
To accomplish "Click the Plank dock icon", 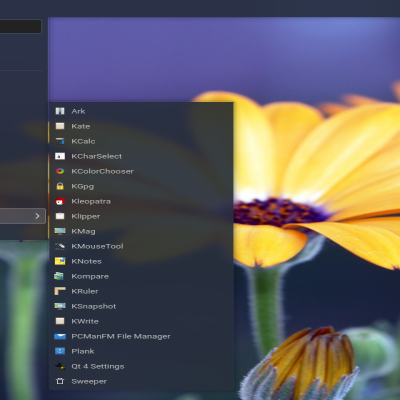I will coord(60,351).
